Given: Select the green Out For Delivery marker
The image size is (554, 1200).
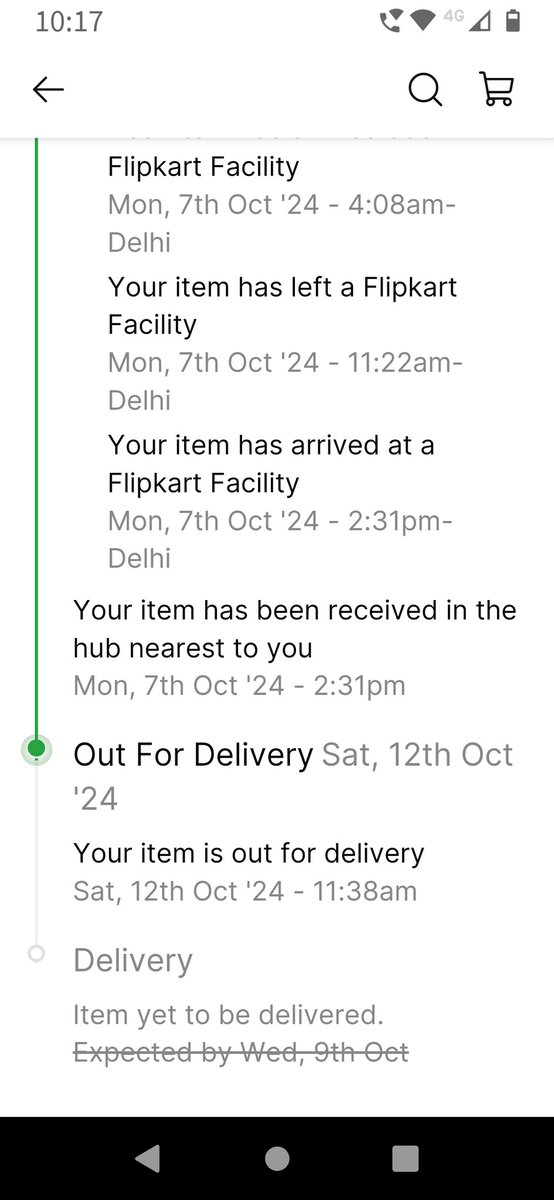Looking at the screenshot, I should tap(37, 748).
